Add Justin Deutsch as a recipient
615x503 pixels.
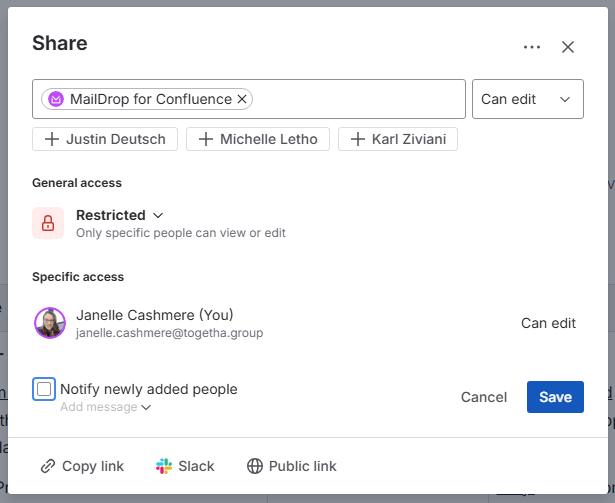coord(106,139)
